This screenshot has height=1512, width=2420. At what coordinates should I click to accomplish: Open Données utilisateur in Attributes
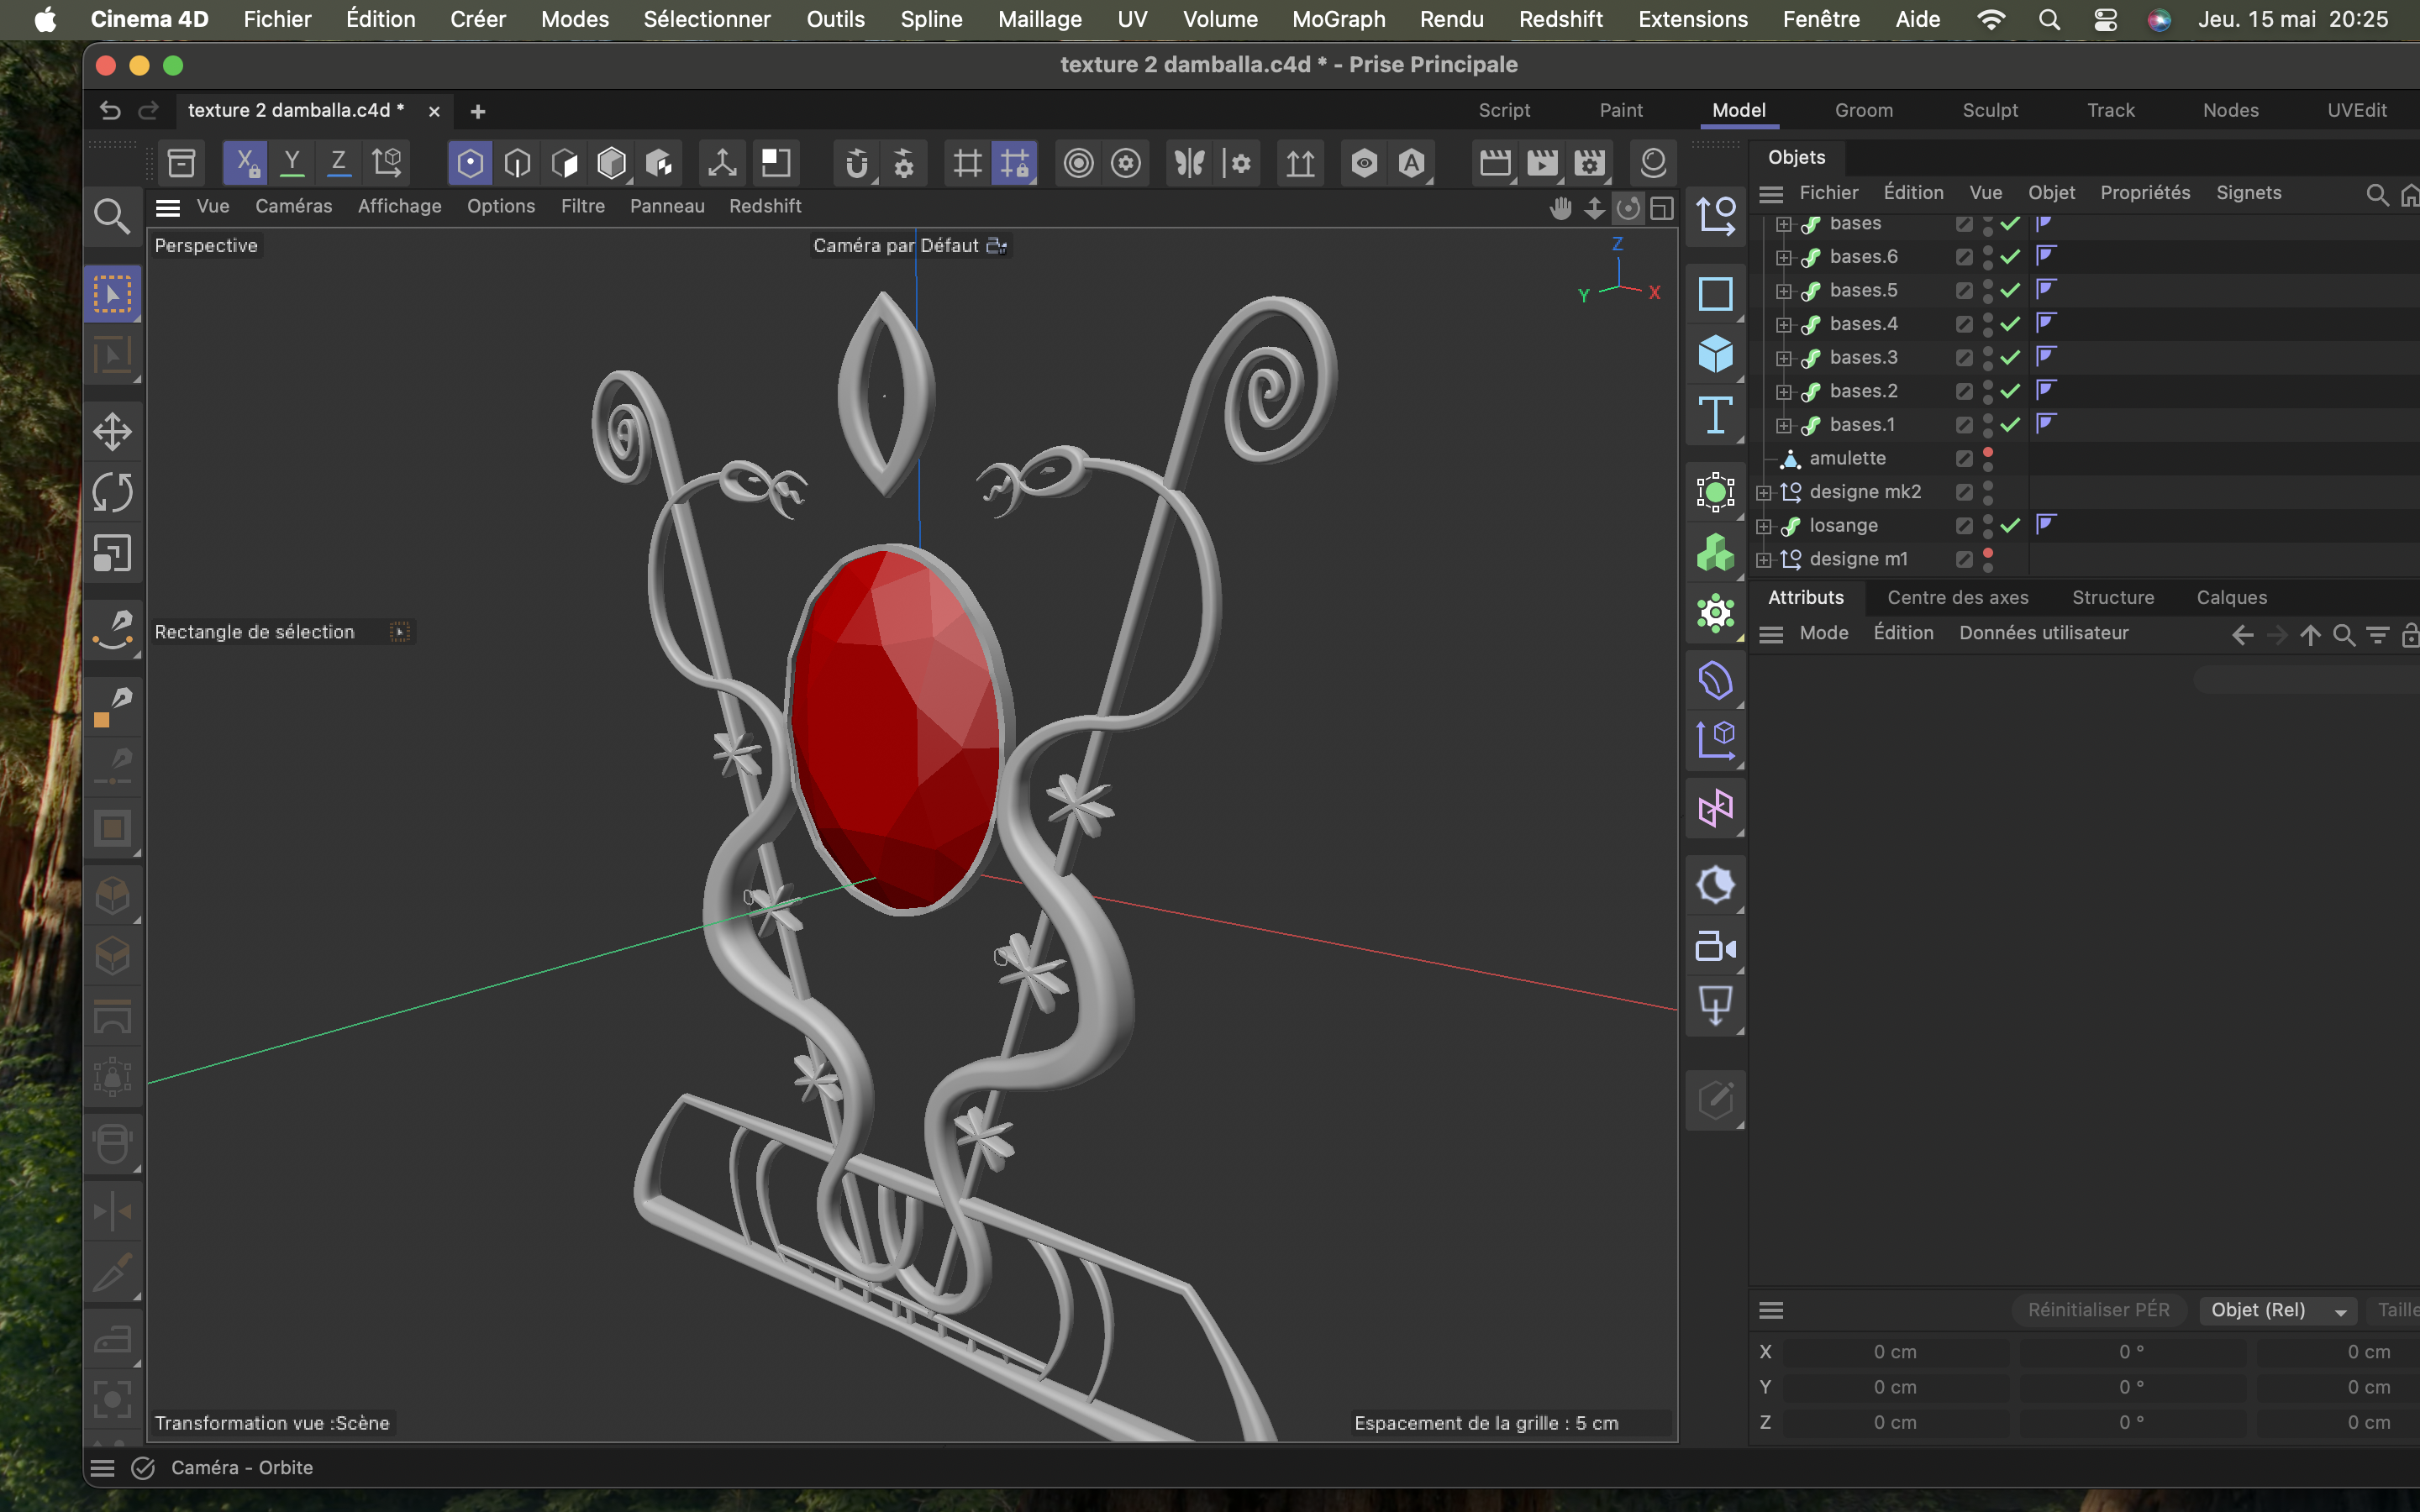tap(2043, 633)
